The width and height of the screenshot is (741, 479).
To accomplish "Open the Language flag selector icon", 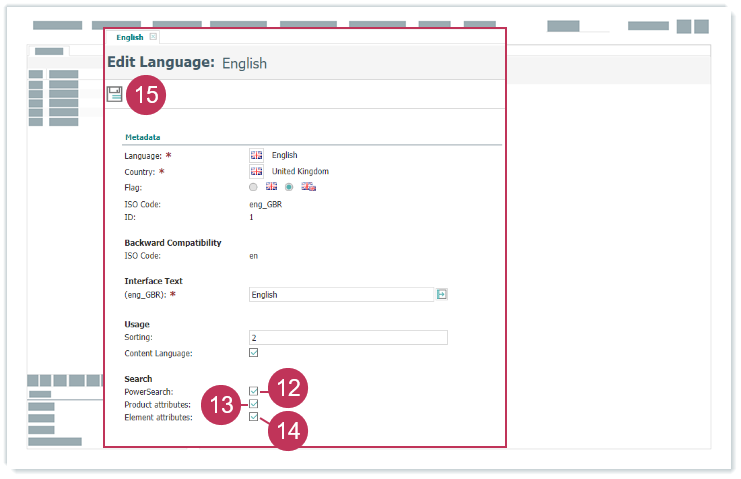I will [256, 155].
